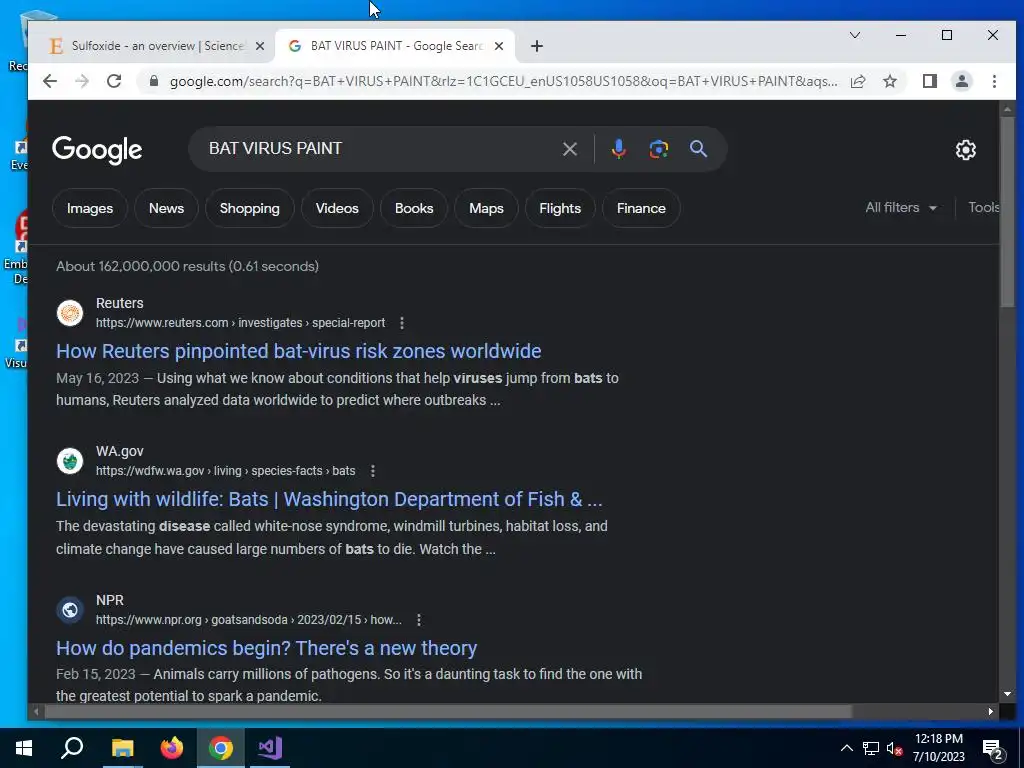Screen dimensions: 1024x768
Task: Click the NPR globe favicon
Action: click(x=70, y=610)
